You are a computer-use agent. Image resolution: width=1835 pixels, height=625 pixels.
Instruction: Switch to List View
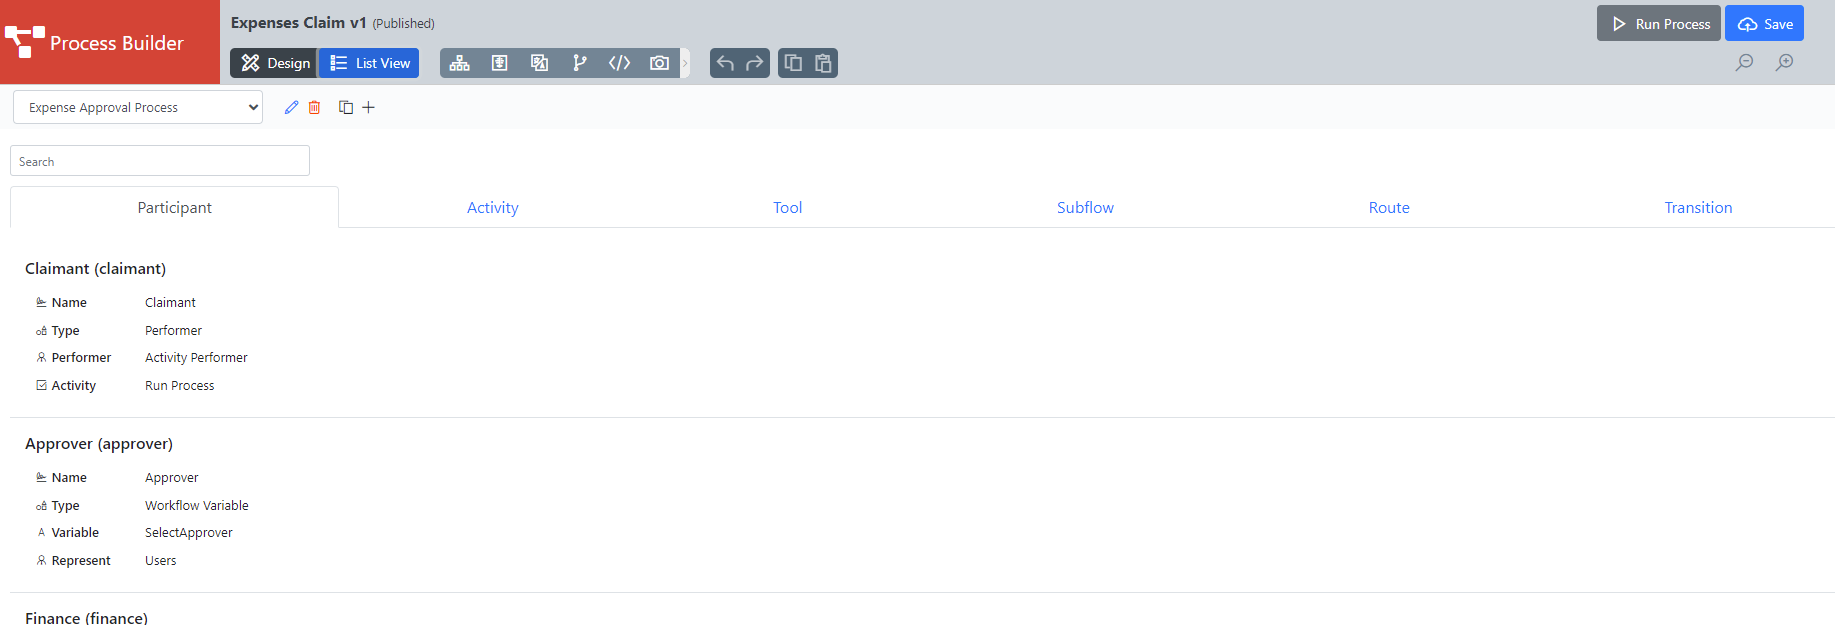click(x=369, y=63)
